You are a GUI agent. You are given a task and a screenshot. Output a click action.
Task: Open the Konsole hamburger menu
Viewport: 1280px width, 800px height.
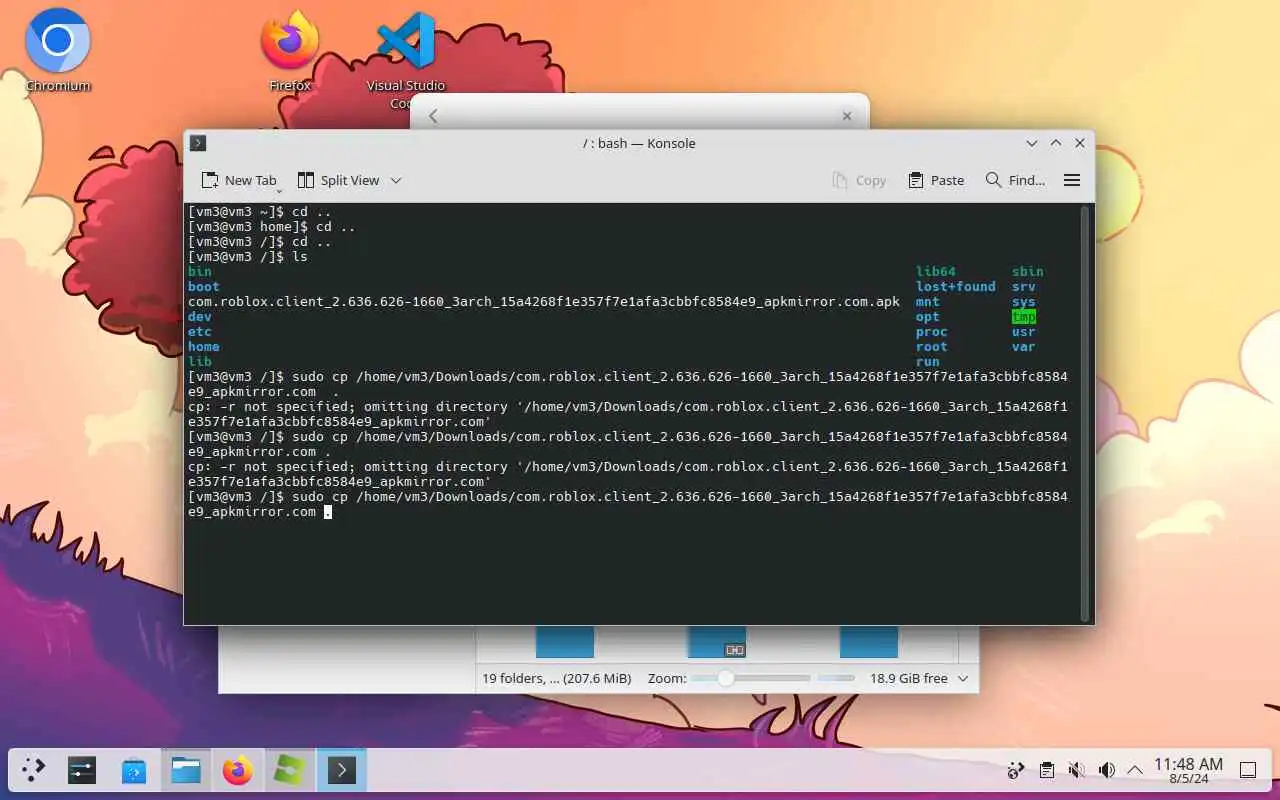tap(1072, 180)
